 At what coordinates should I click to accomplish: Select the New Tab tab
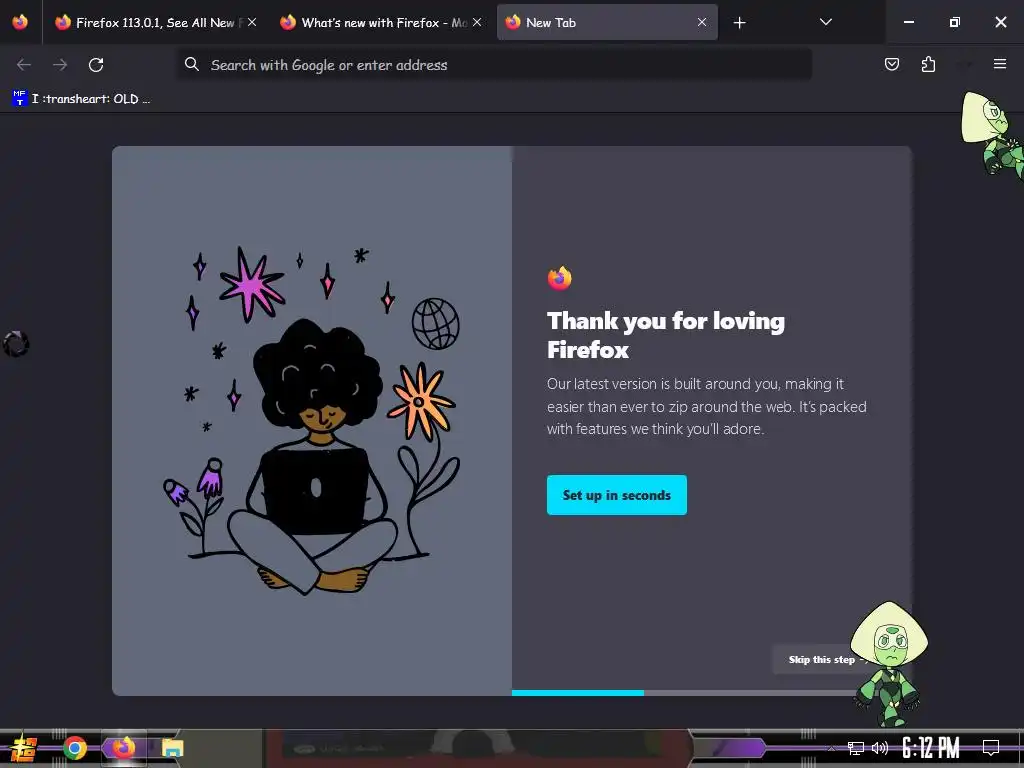click(607, 22)
